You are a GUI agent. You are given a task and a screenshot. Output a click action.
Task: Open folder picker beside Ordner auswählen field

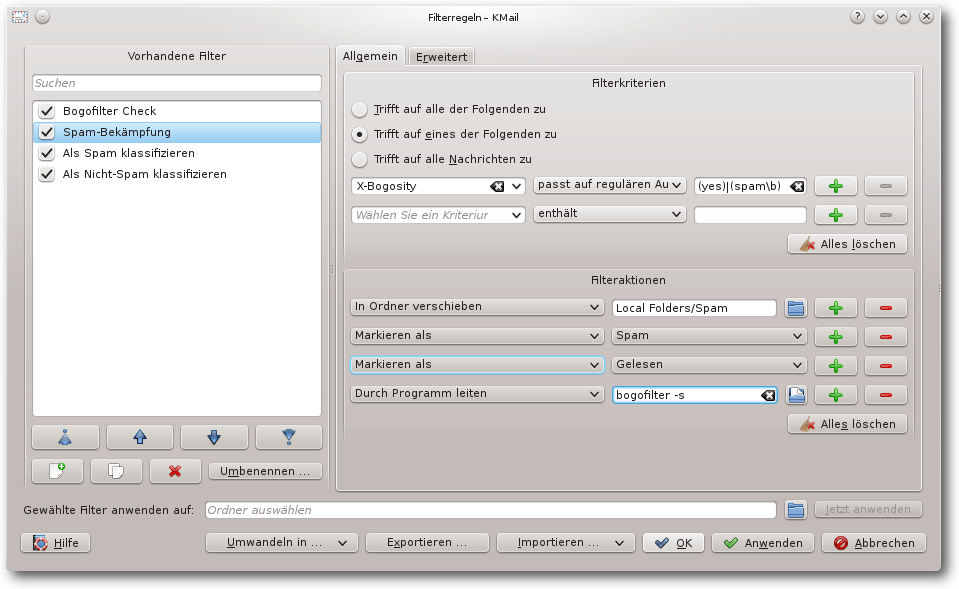pyautogui.click(x=796, y=510)
